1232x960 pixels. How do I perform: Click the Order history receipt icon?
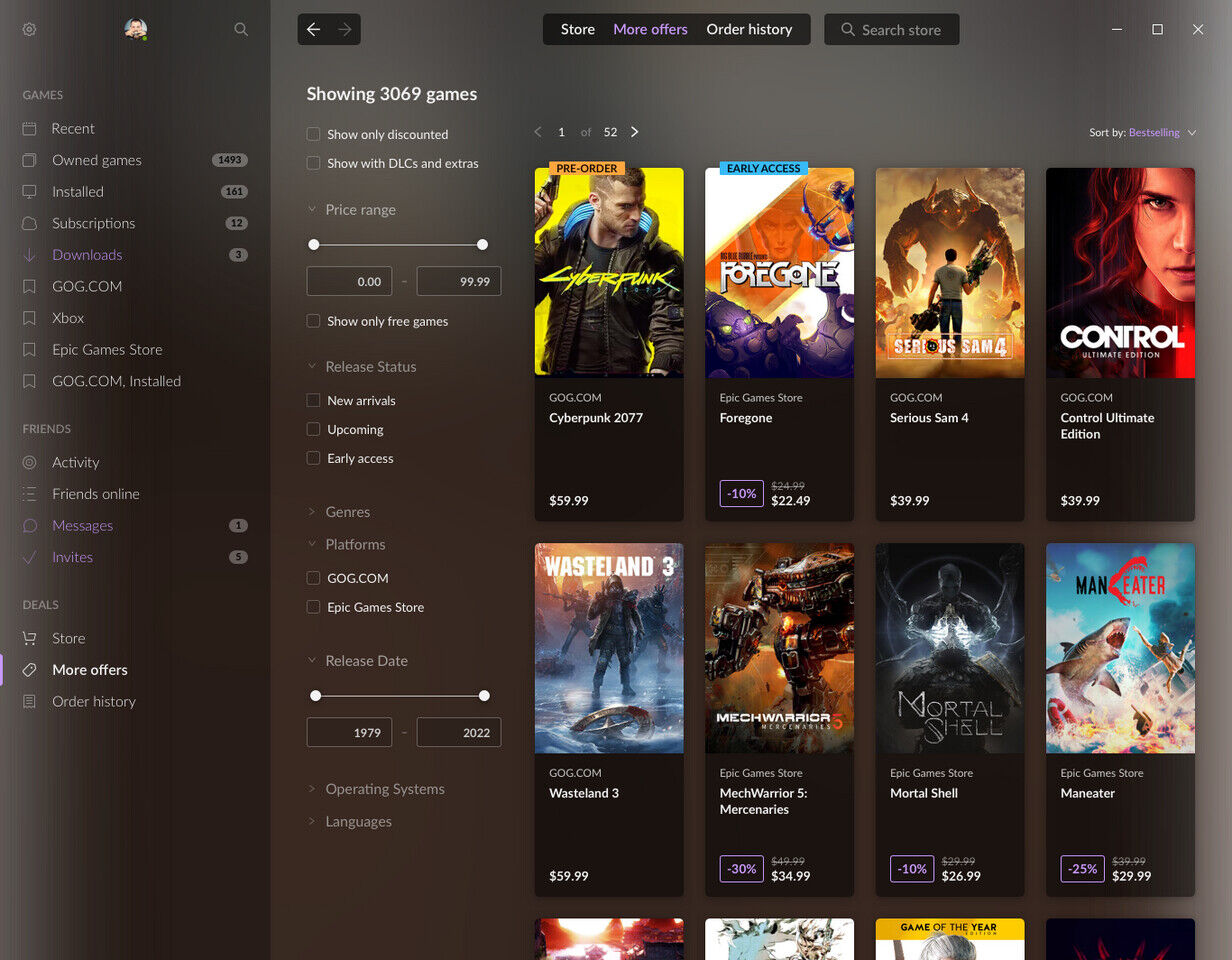29,702
